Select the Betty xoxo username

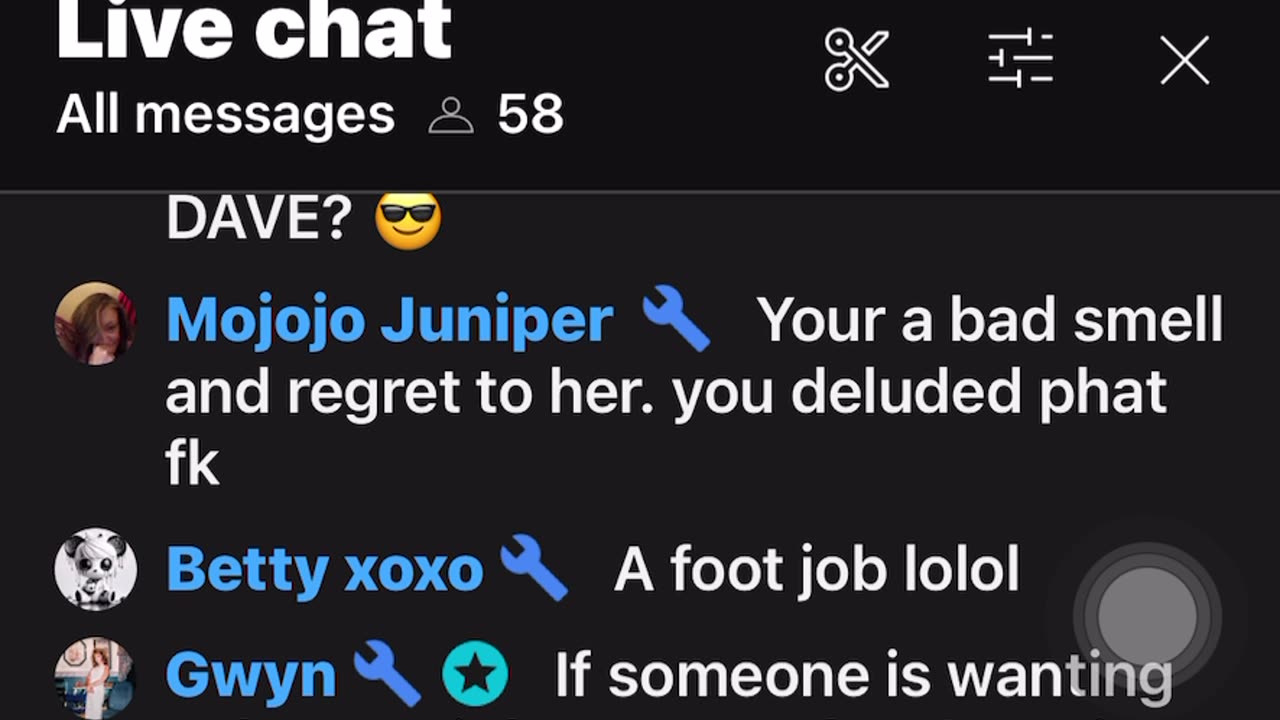(325, 569)
